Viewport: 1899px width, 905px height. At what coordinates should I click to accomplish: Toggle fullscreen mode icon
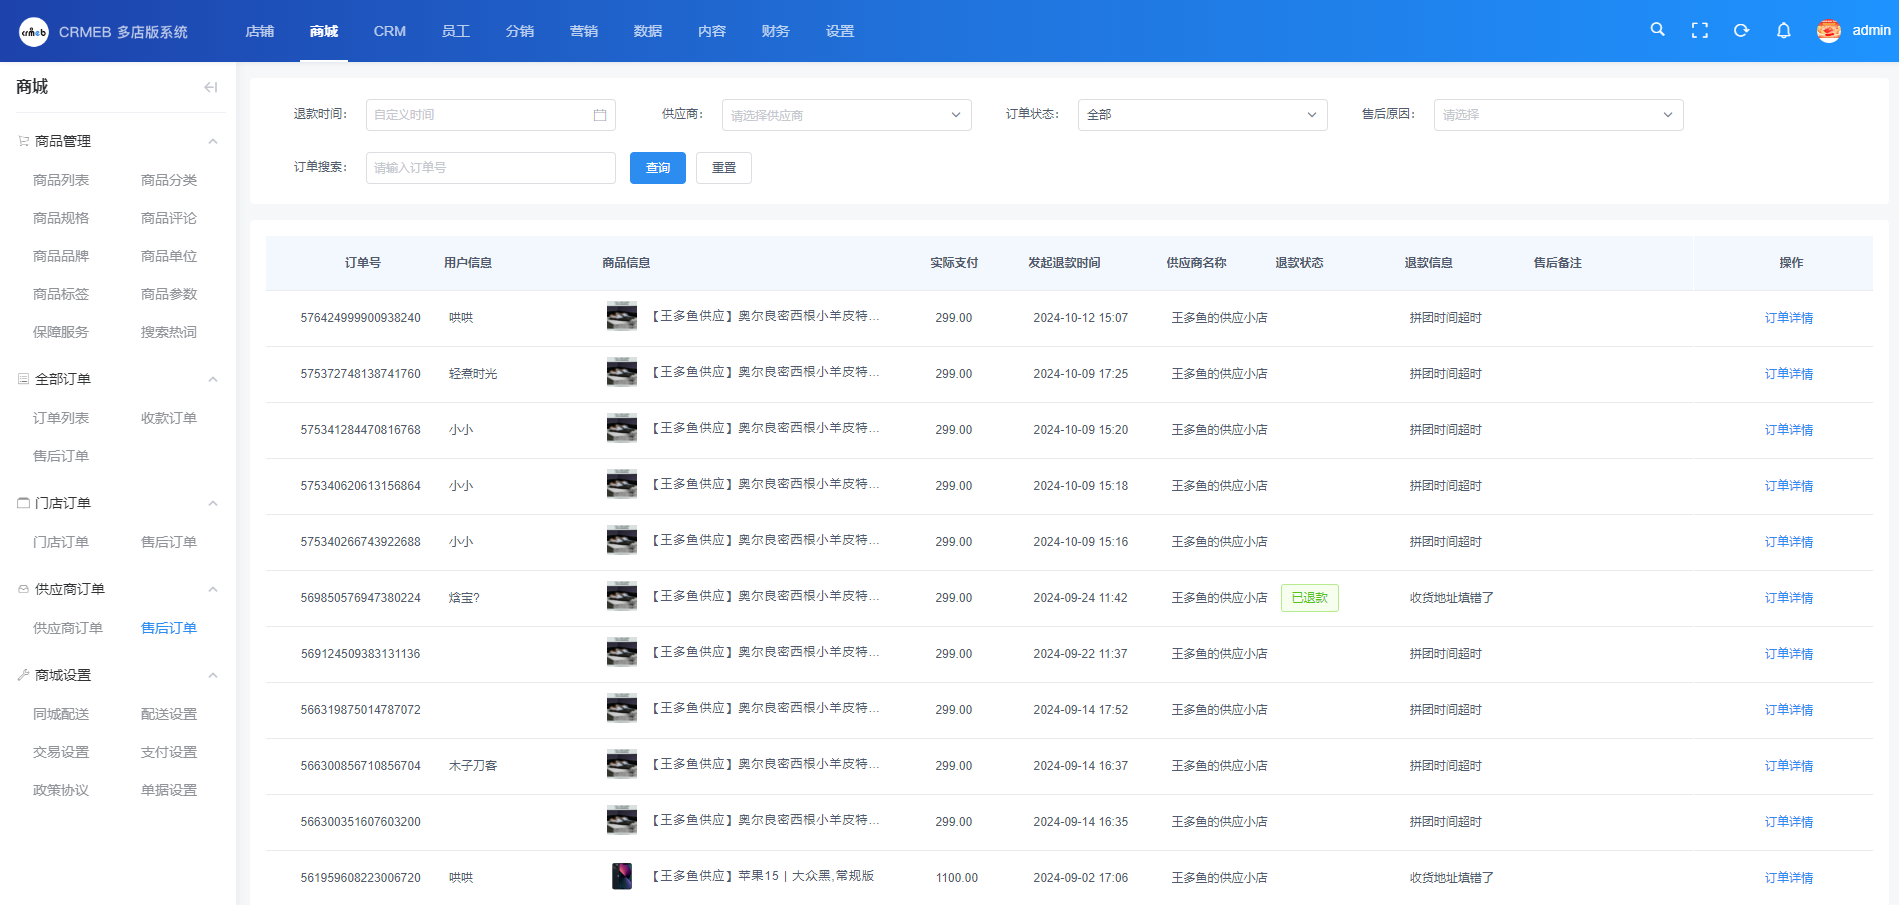tap(1699, 31)
